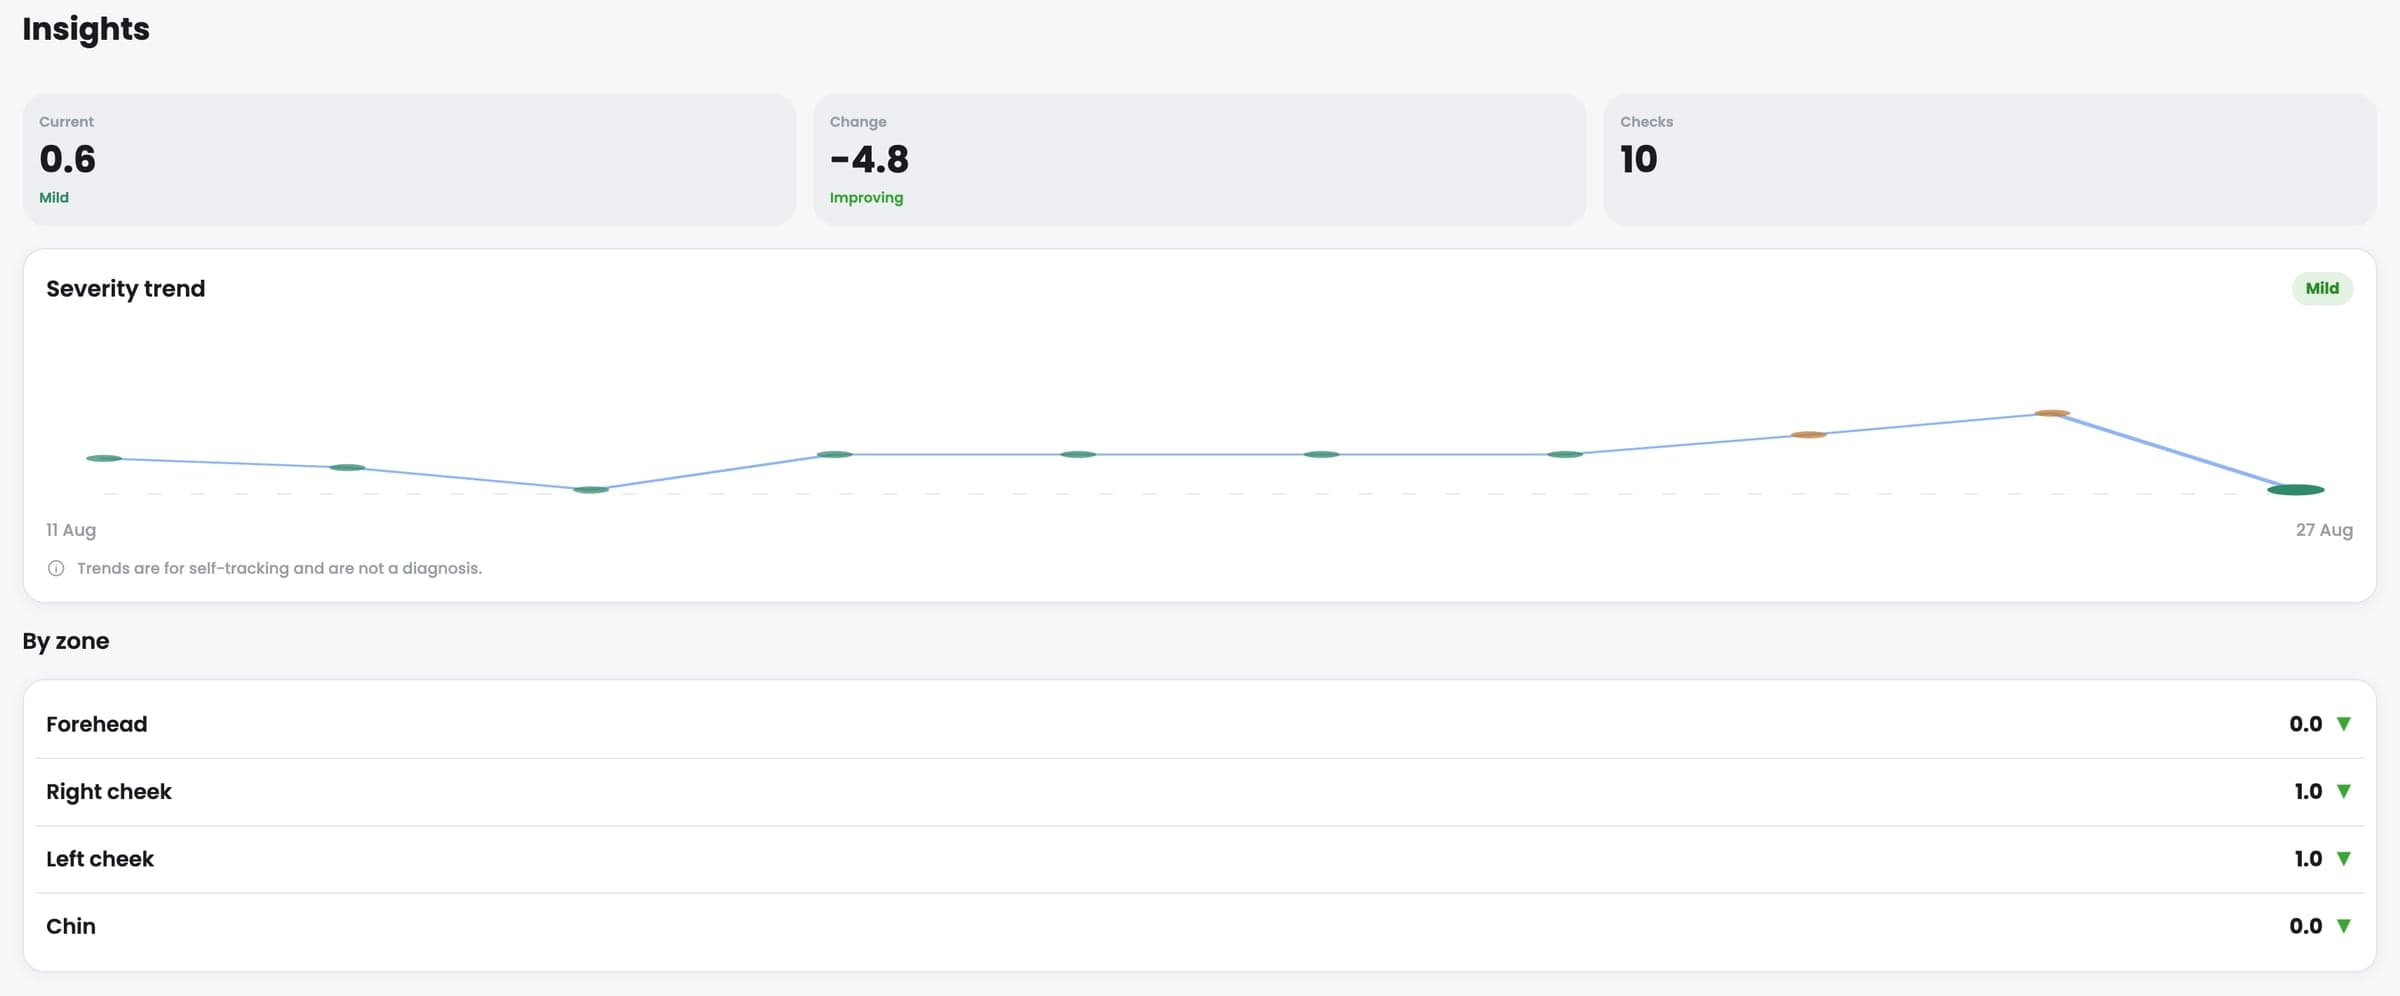Click the green down arrow in Left cheek row

point(2343,859)
